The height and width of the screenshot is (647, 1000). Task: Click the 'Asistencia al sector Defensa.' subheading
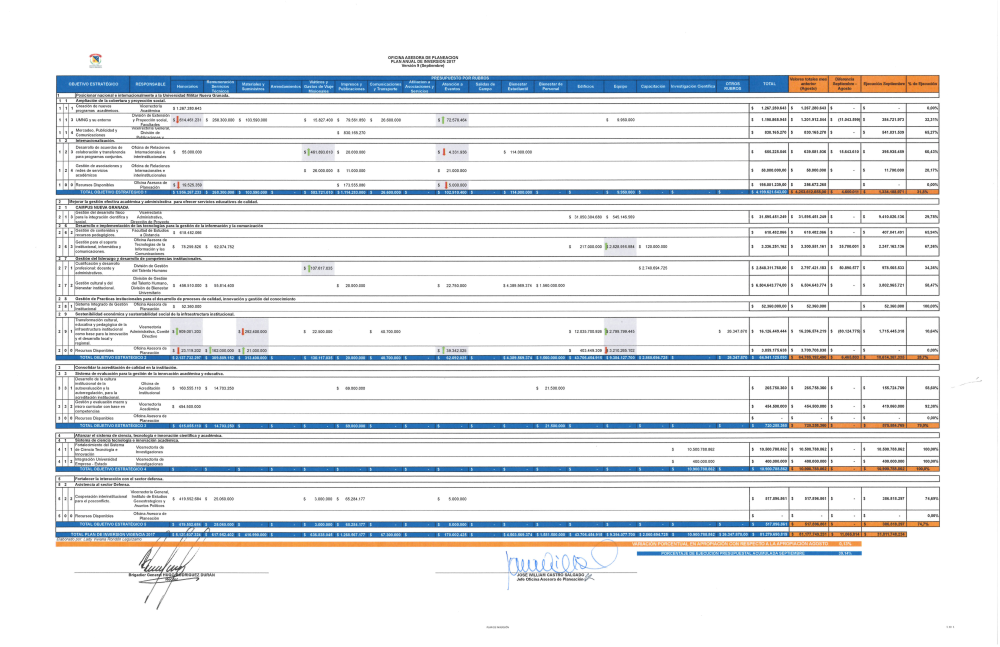tap(103, 484)
